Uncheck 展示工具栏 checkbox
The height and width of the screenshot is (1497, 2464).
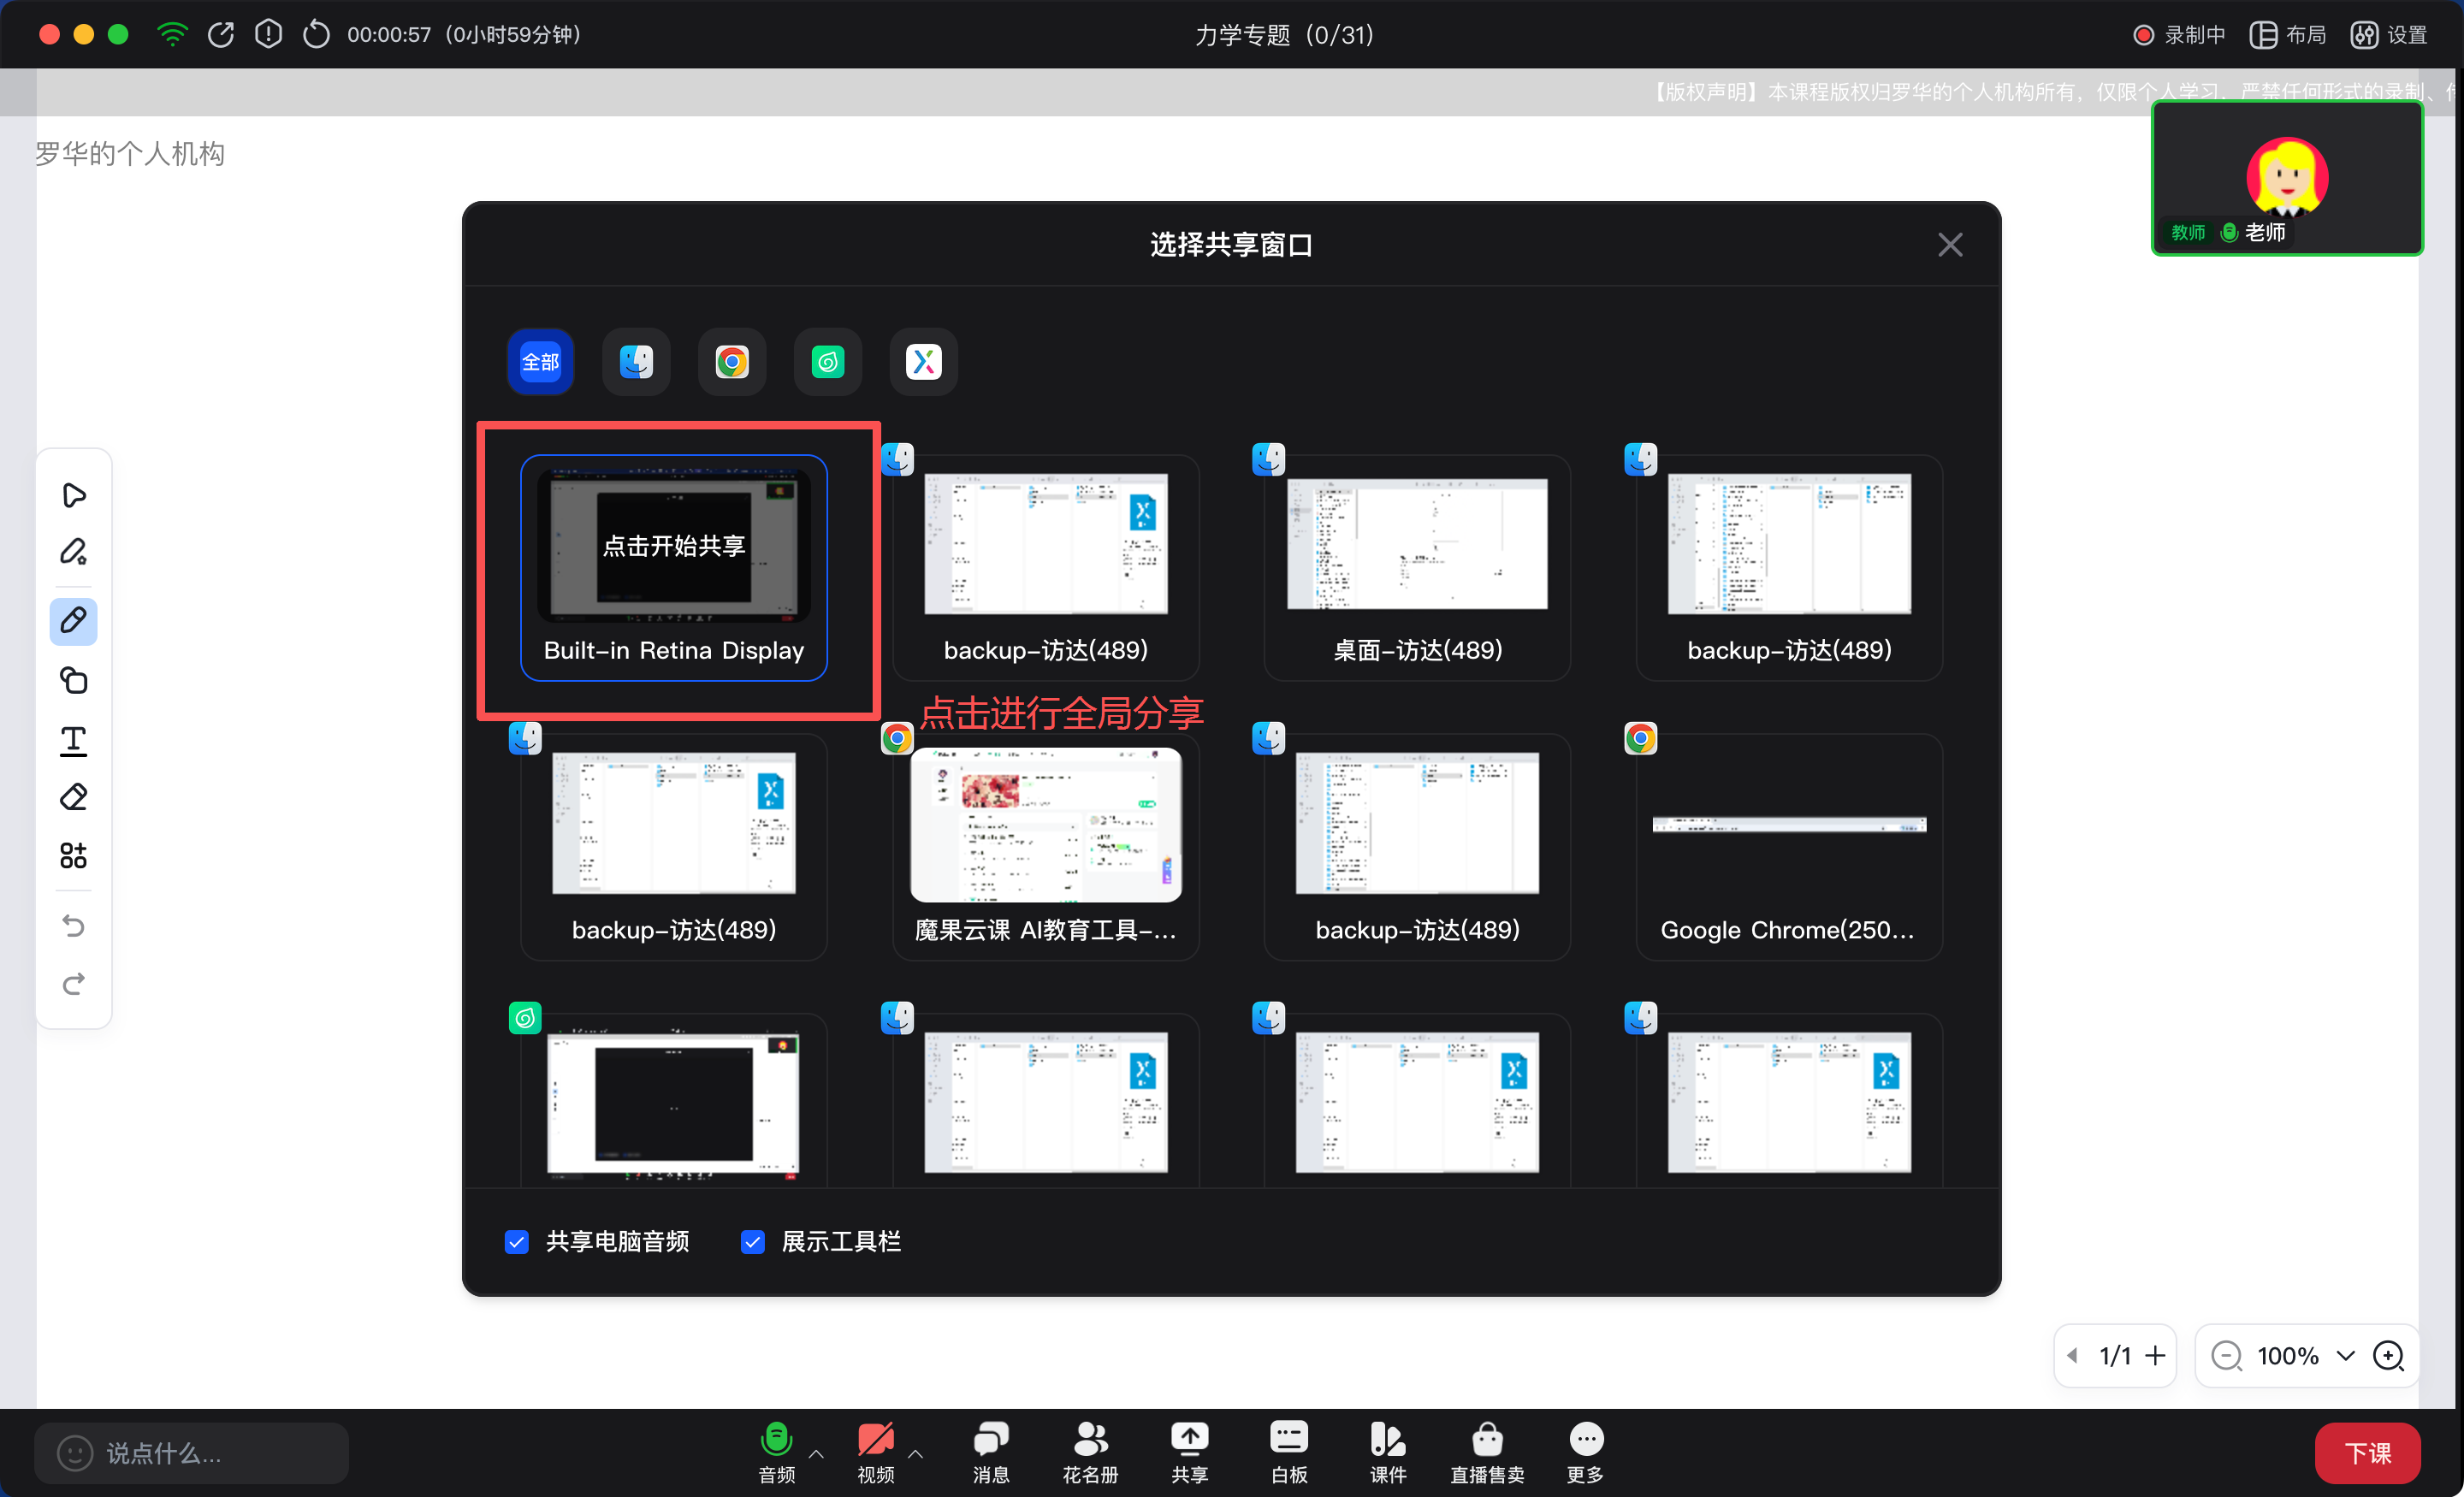point(753,1241)
